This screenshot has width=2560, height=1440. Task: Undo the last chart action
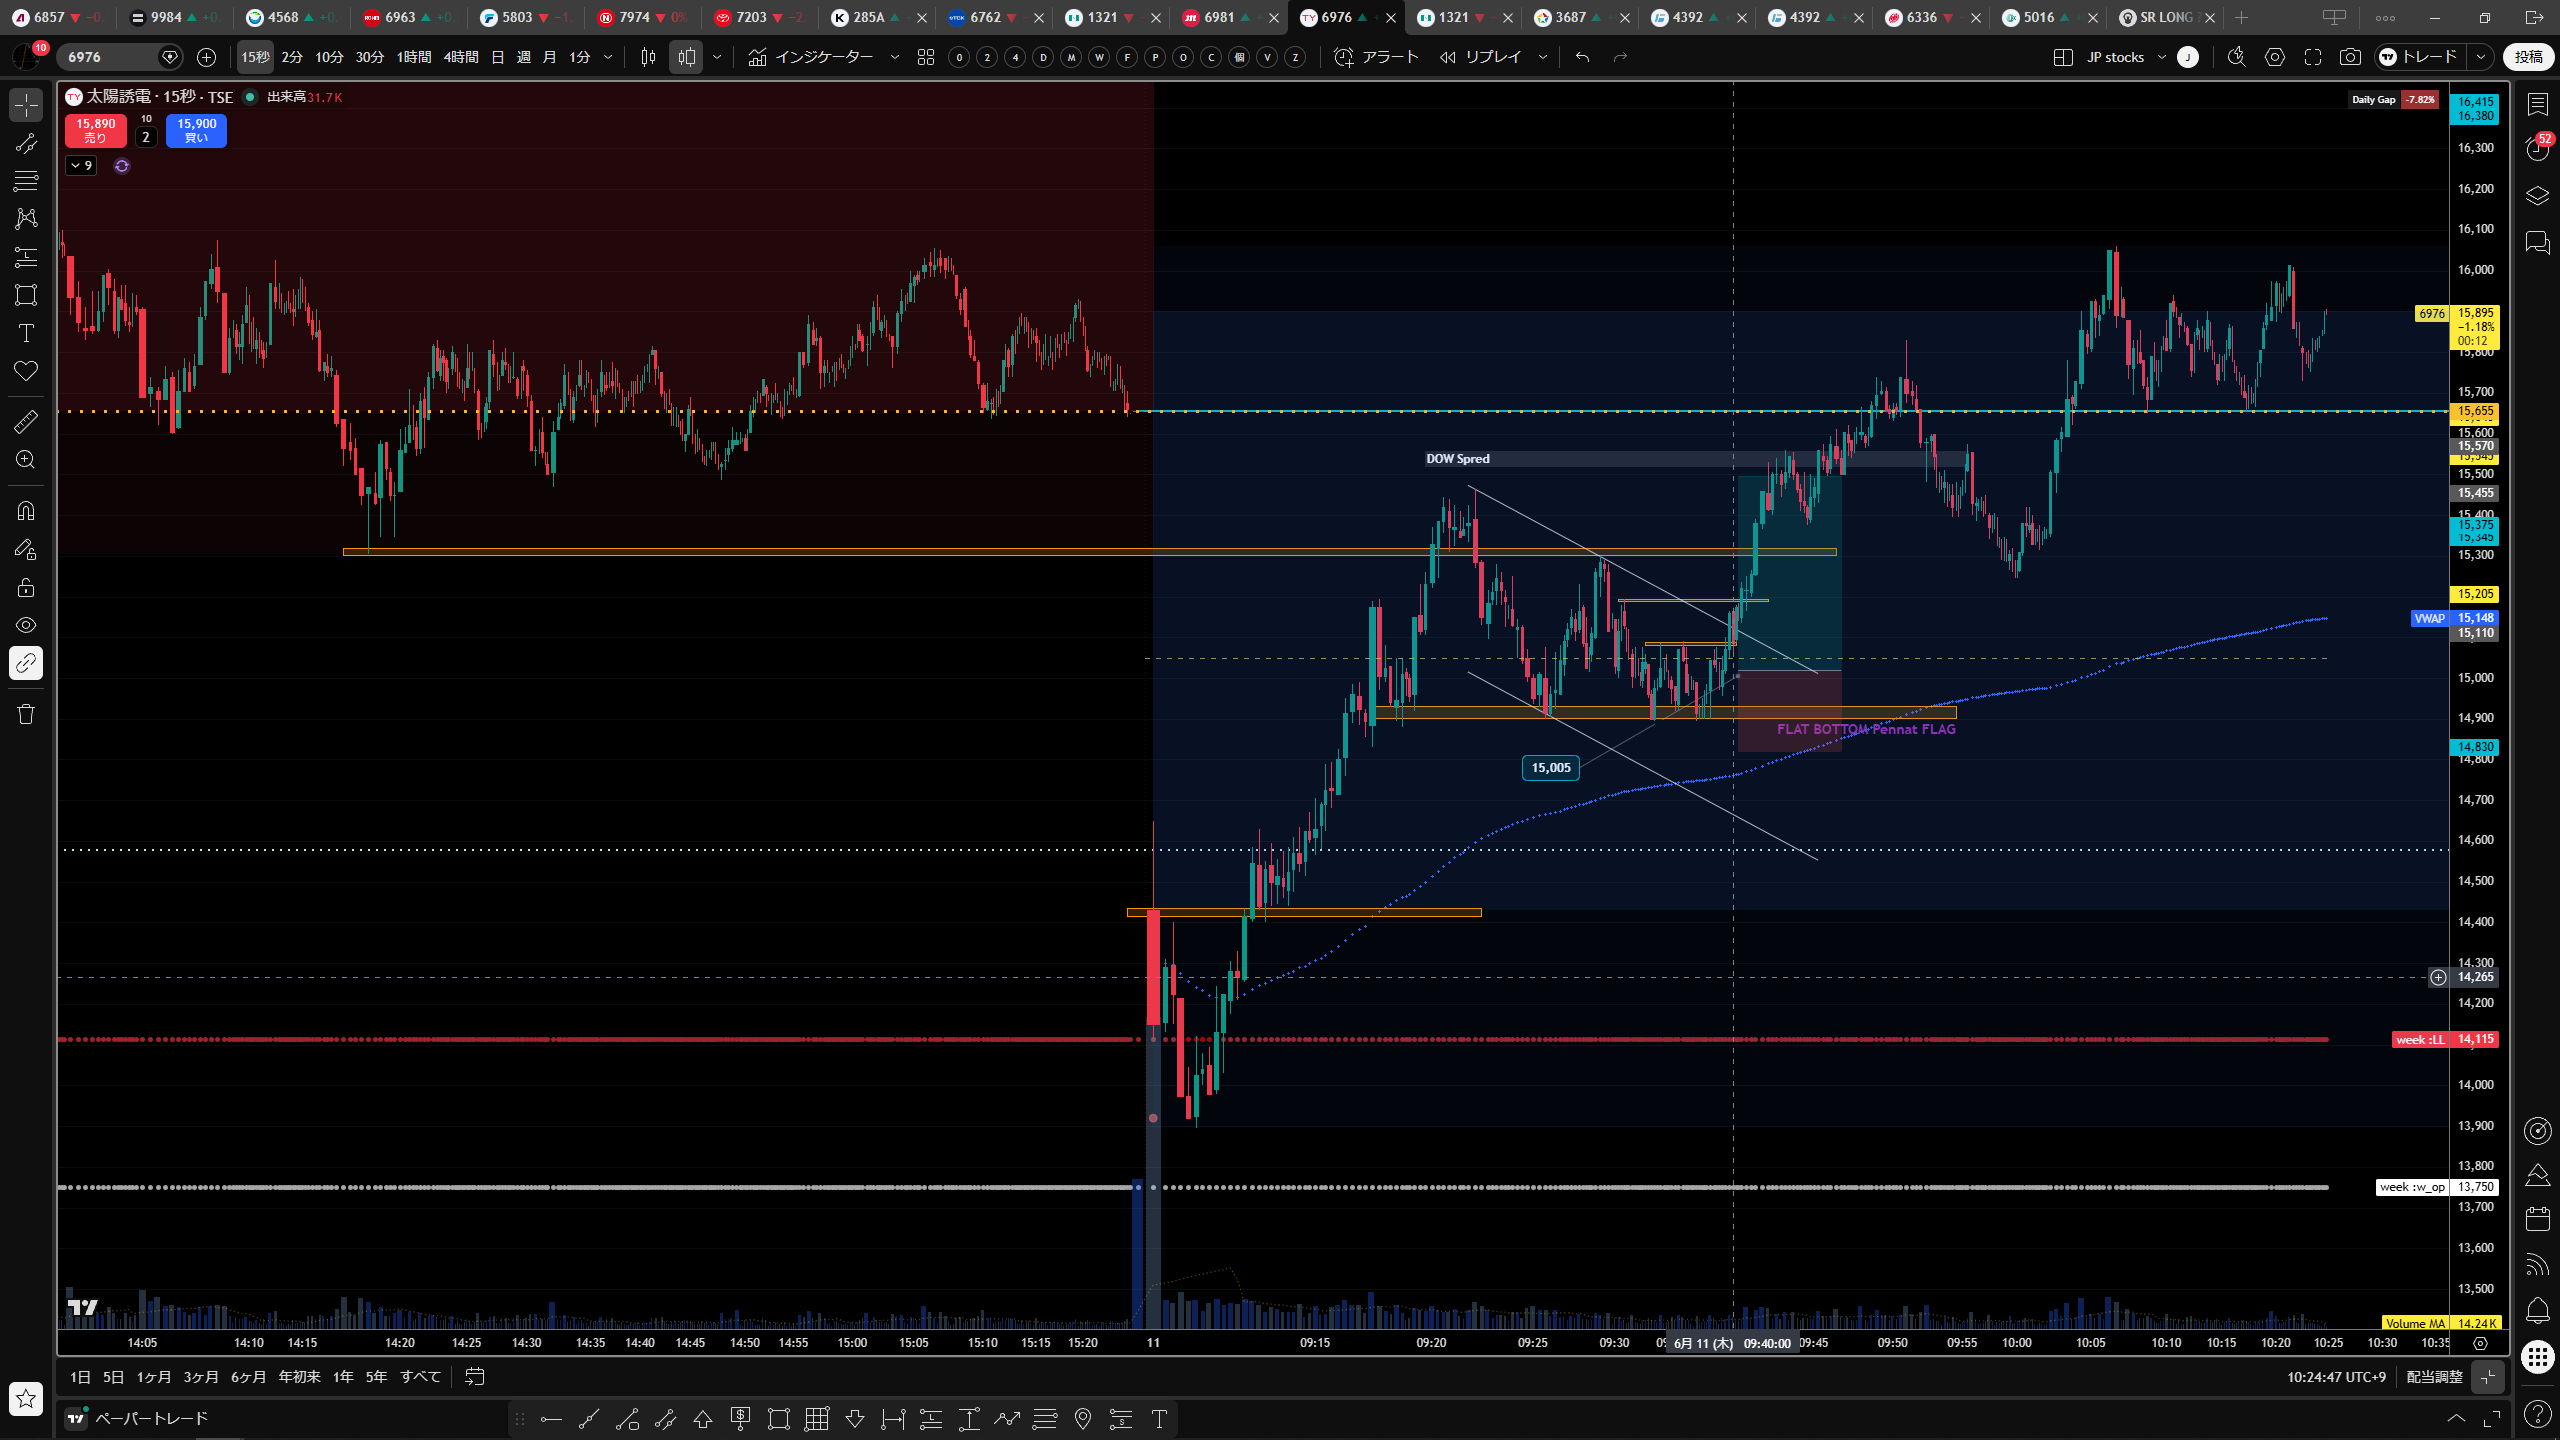coord(1582,57)
